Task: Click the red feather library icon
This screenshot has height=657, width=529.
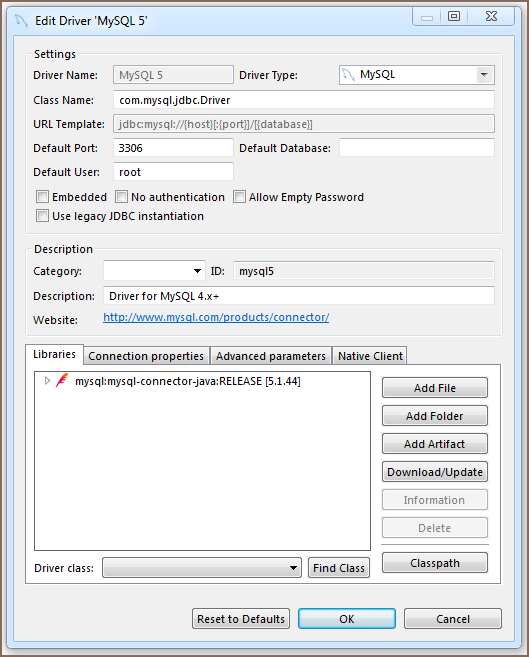Action: [62, 380]
